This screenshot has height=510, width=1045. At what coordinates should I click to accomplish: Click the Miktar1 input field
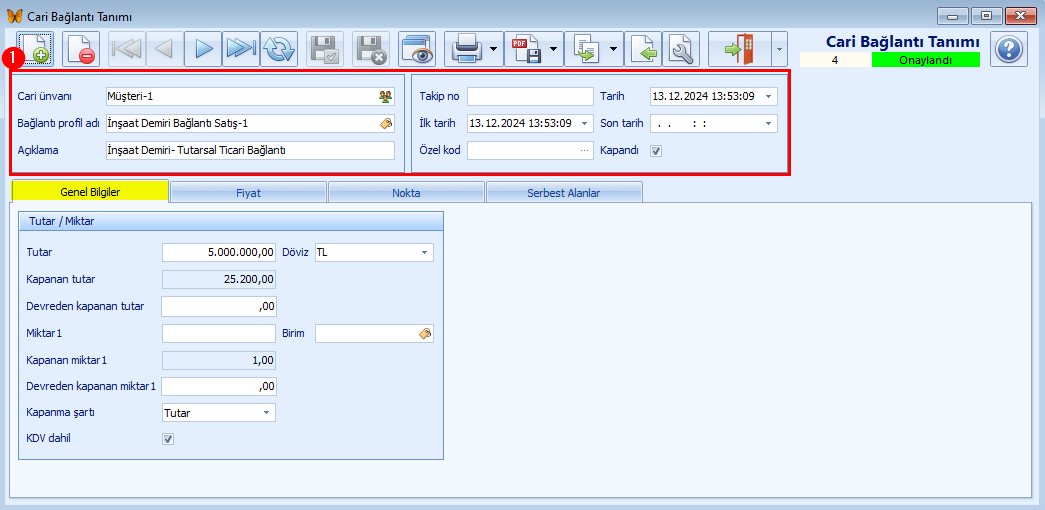tap(219, 333)
